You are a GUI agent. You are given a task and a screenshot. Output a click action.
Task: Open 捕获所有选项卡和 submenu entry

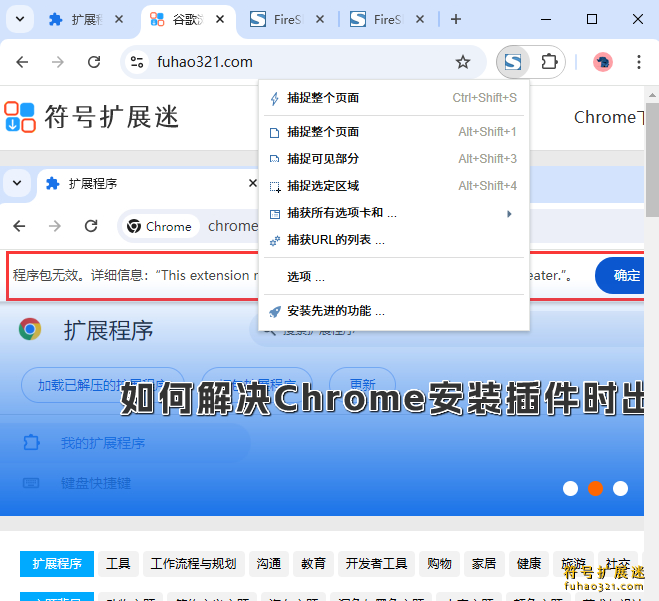tap(394, 213)
